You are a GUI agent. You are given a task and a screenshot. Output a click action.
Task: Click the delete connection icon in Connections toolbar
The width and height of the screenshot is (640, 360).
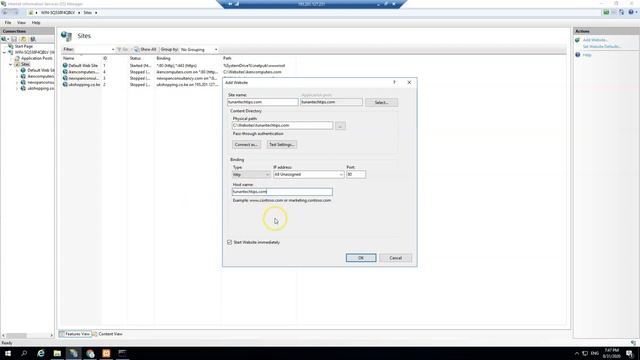point(33,39)
